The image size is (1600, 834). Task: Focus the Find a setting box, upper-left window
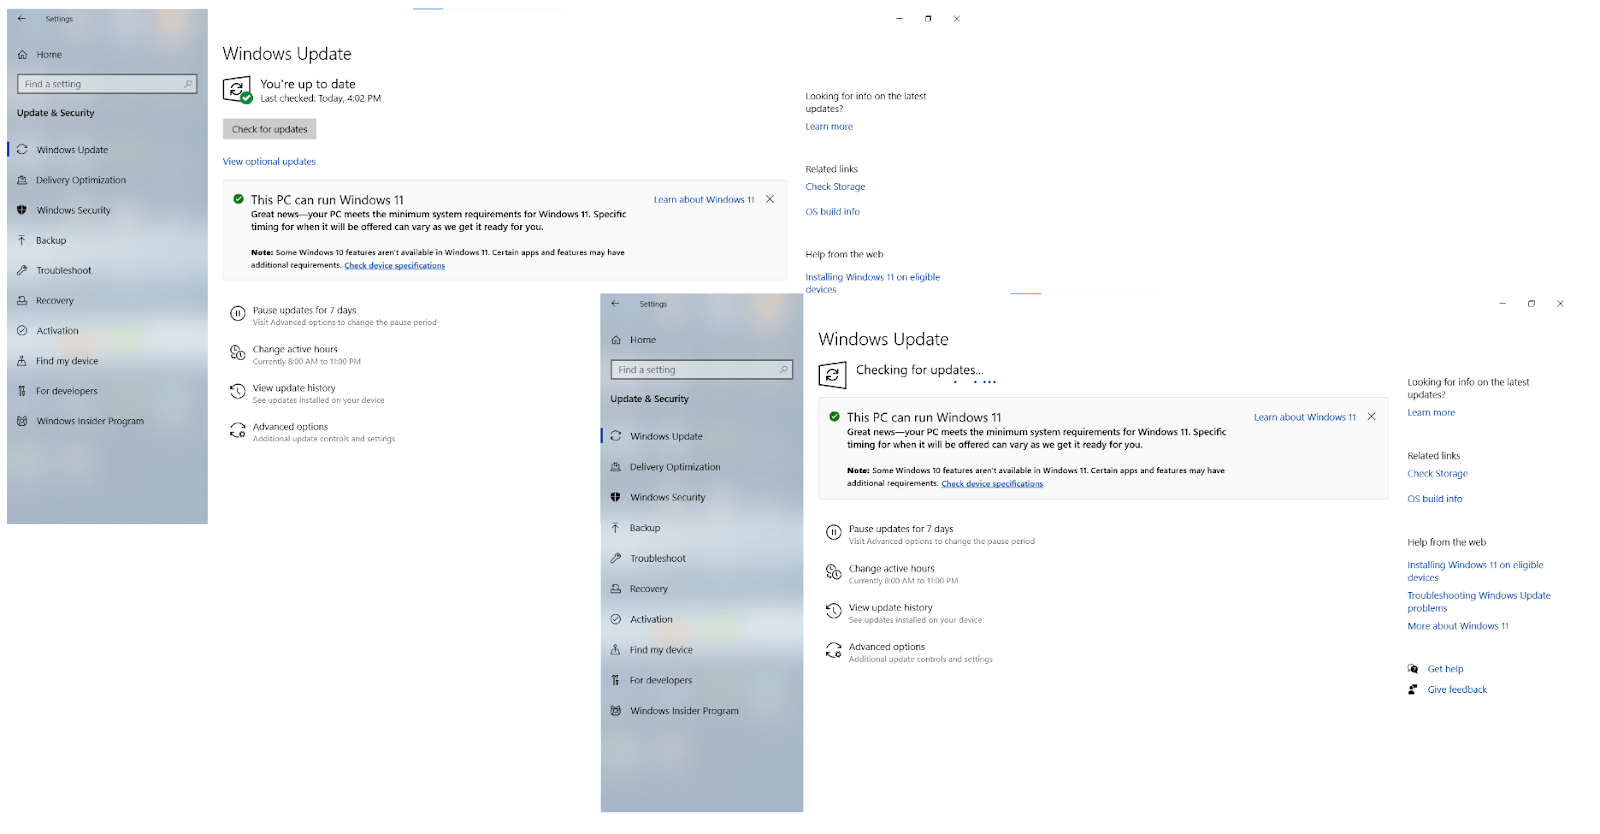107,84
